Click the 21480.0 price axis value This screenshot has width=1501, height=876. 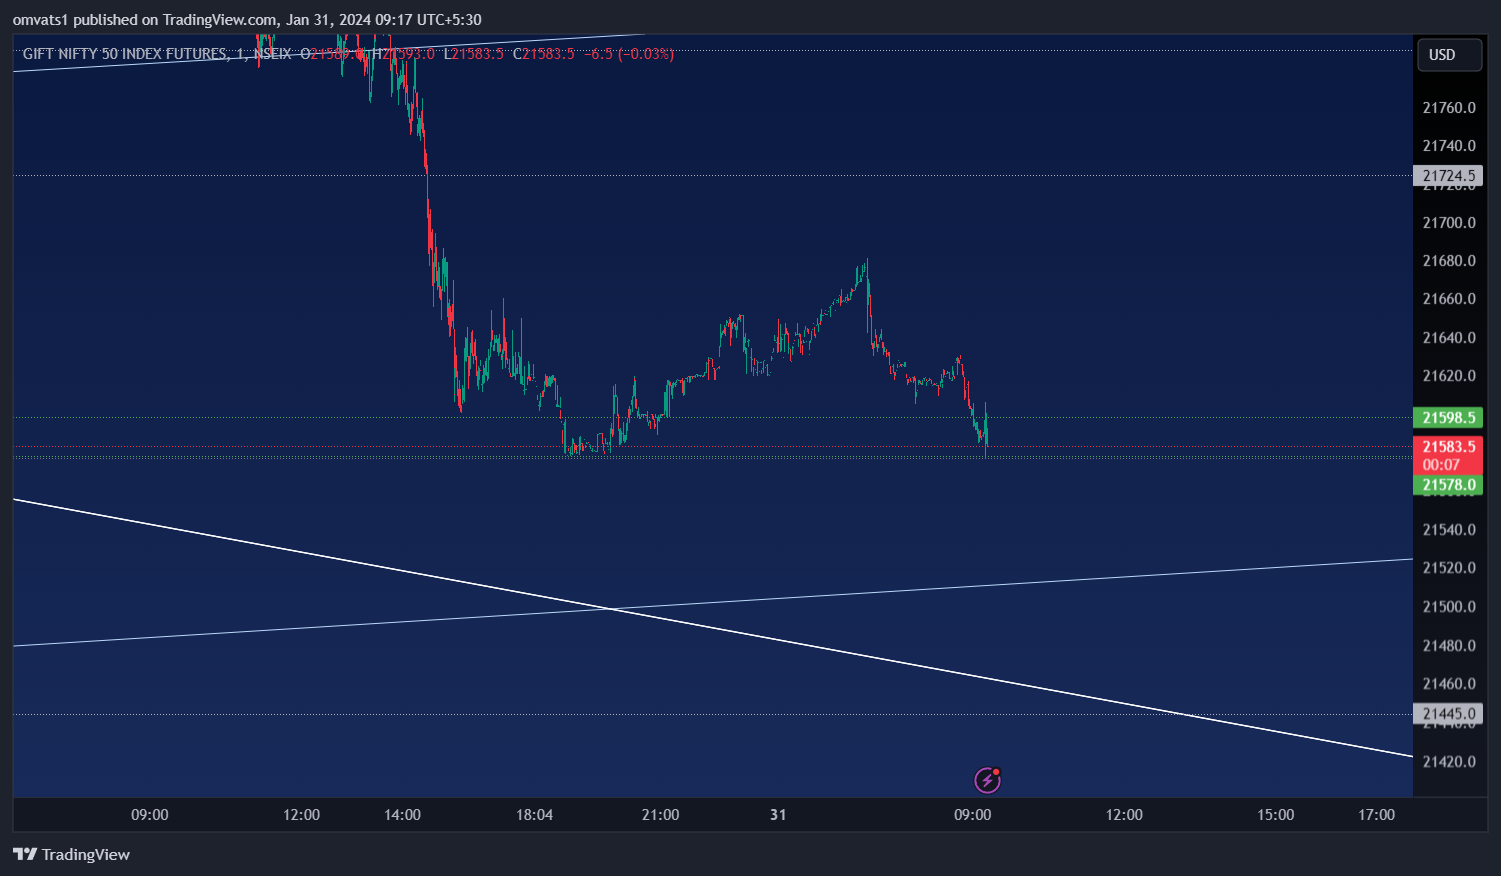1449,646
